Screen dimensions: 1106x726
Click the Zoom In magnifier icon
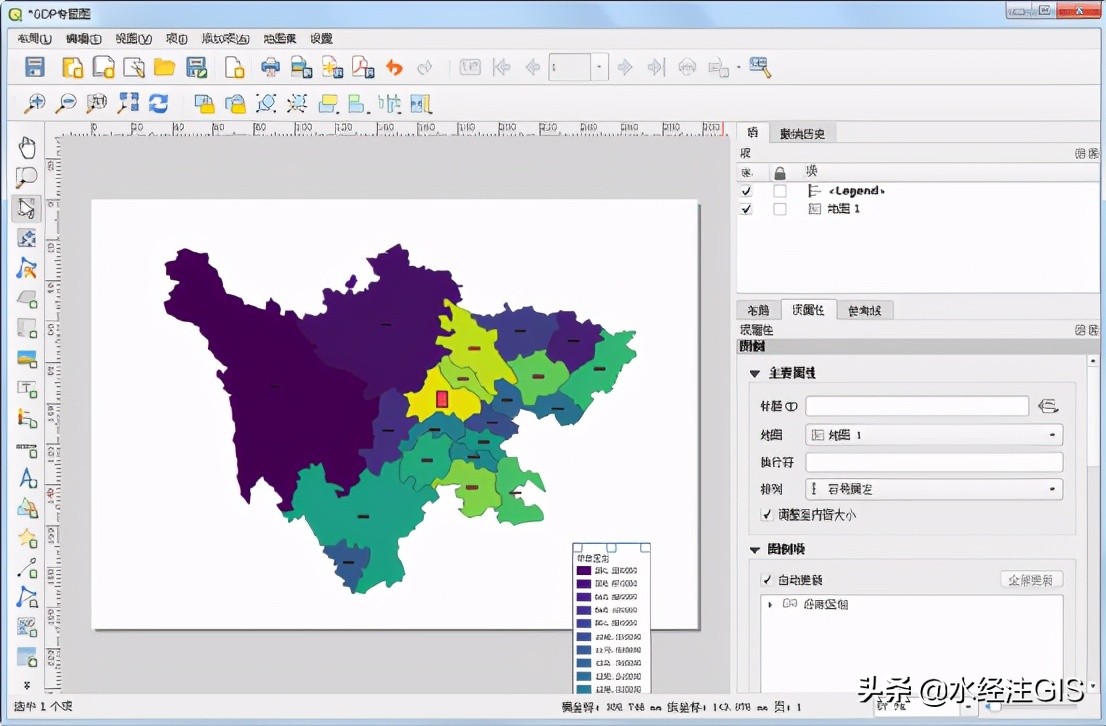pyautogui.click(x=35, y=104)
